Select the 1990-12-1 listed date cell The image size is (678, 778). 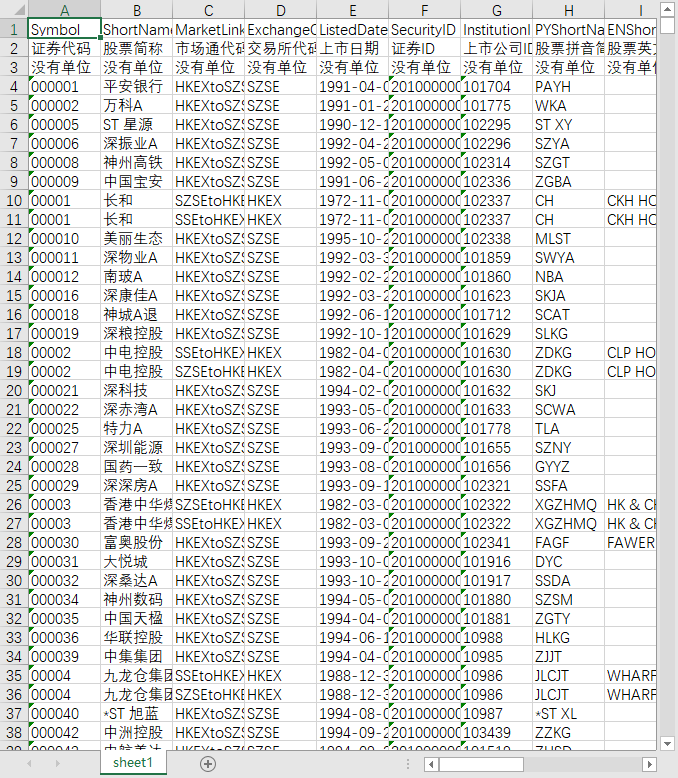tap(352, 125)
